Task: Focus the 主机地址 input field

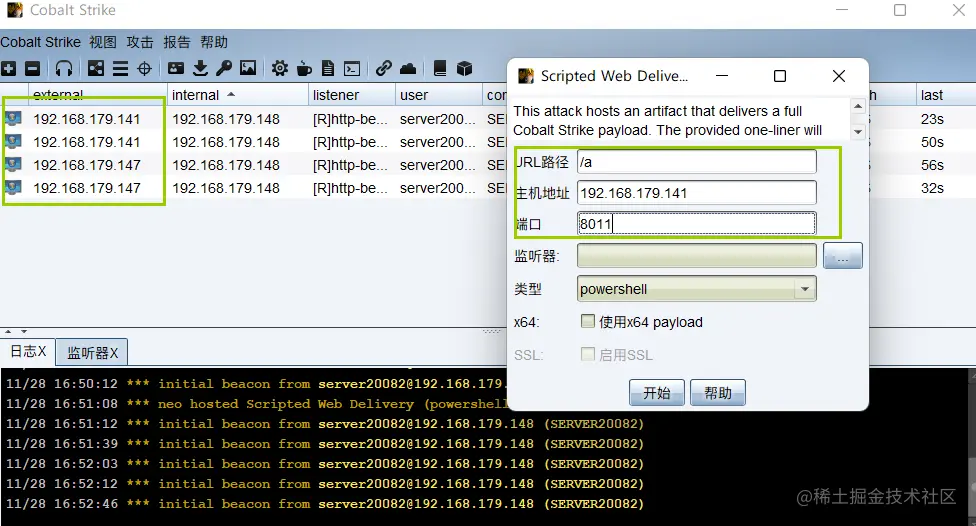Action: [697, 193]
